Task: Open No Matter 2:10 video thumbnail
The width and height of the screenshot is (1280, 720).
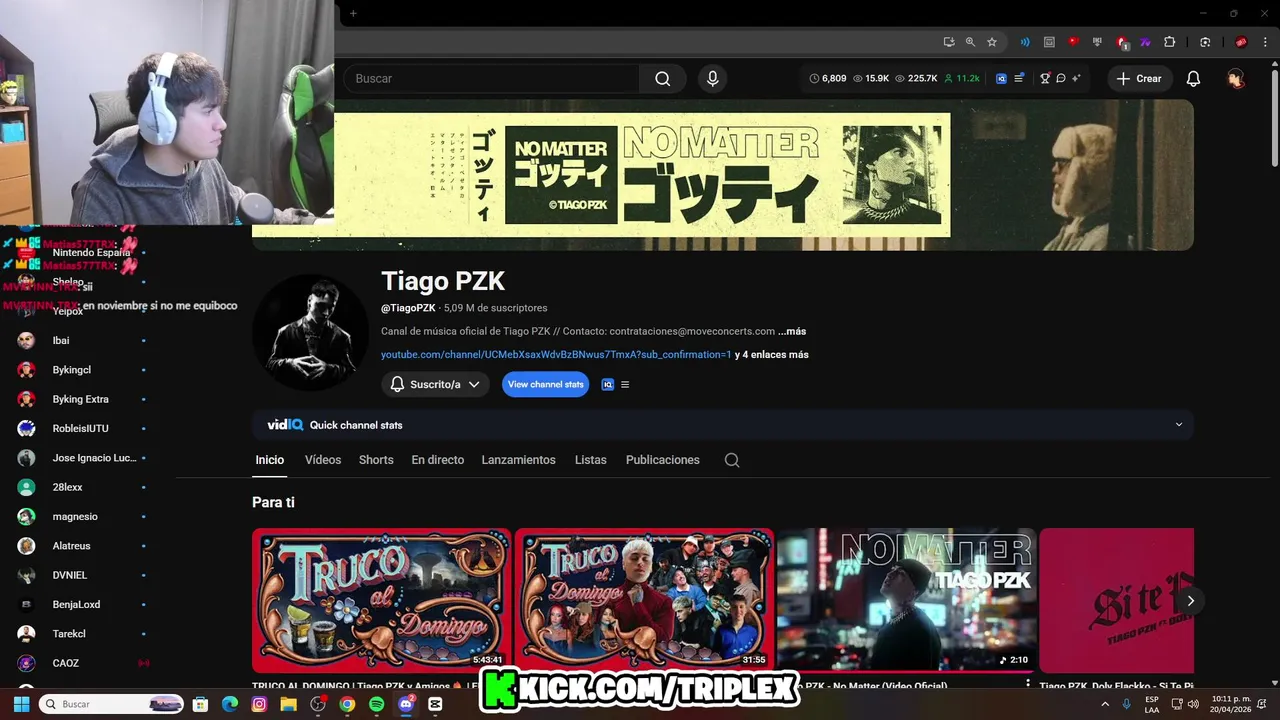Action: (906, 600)
